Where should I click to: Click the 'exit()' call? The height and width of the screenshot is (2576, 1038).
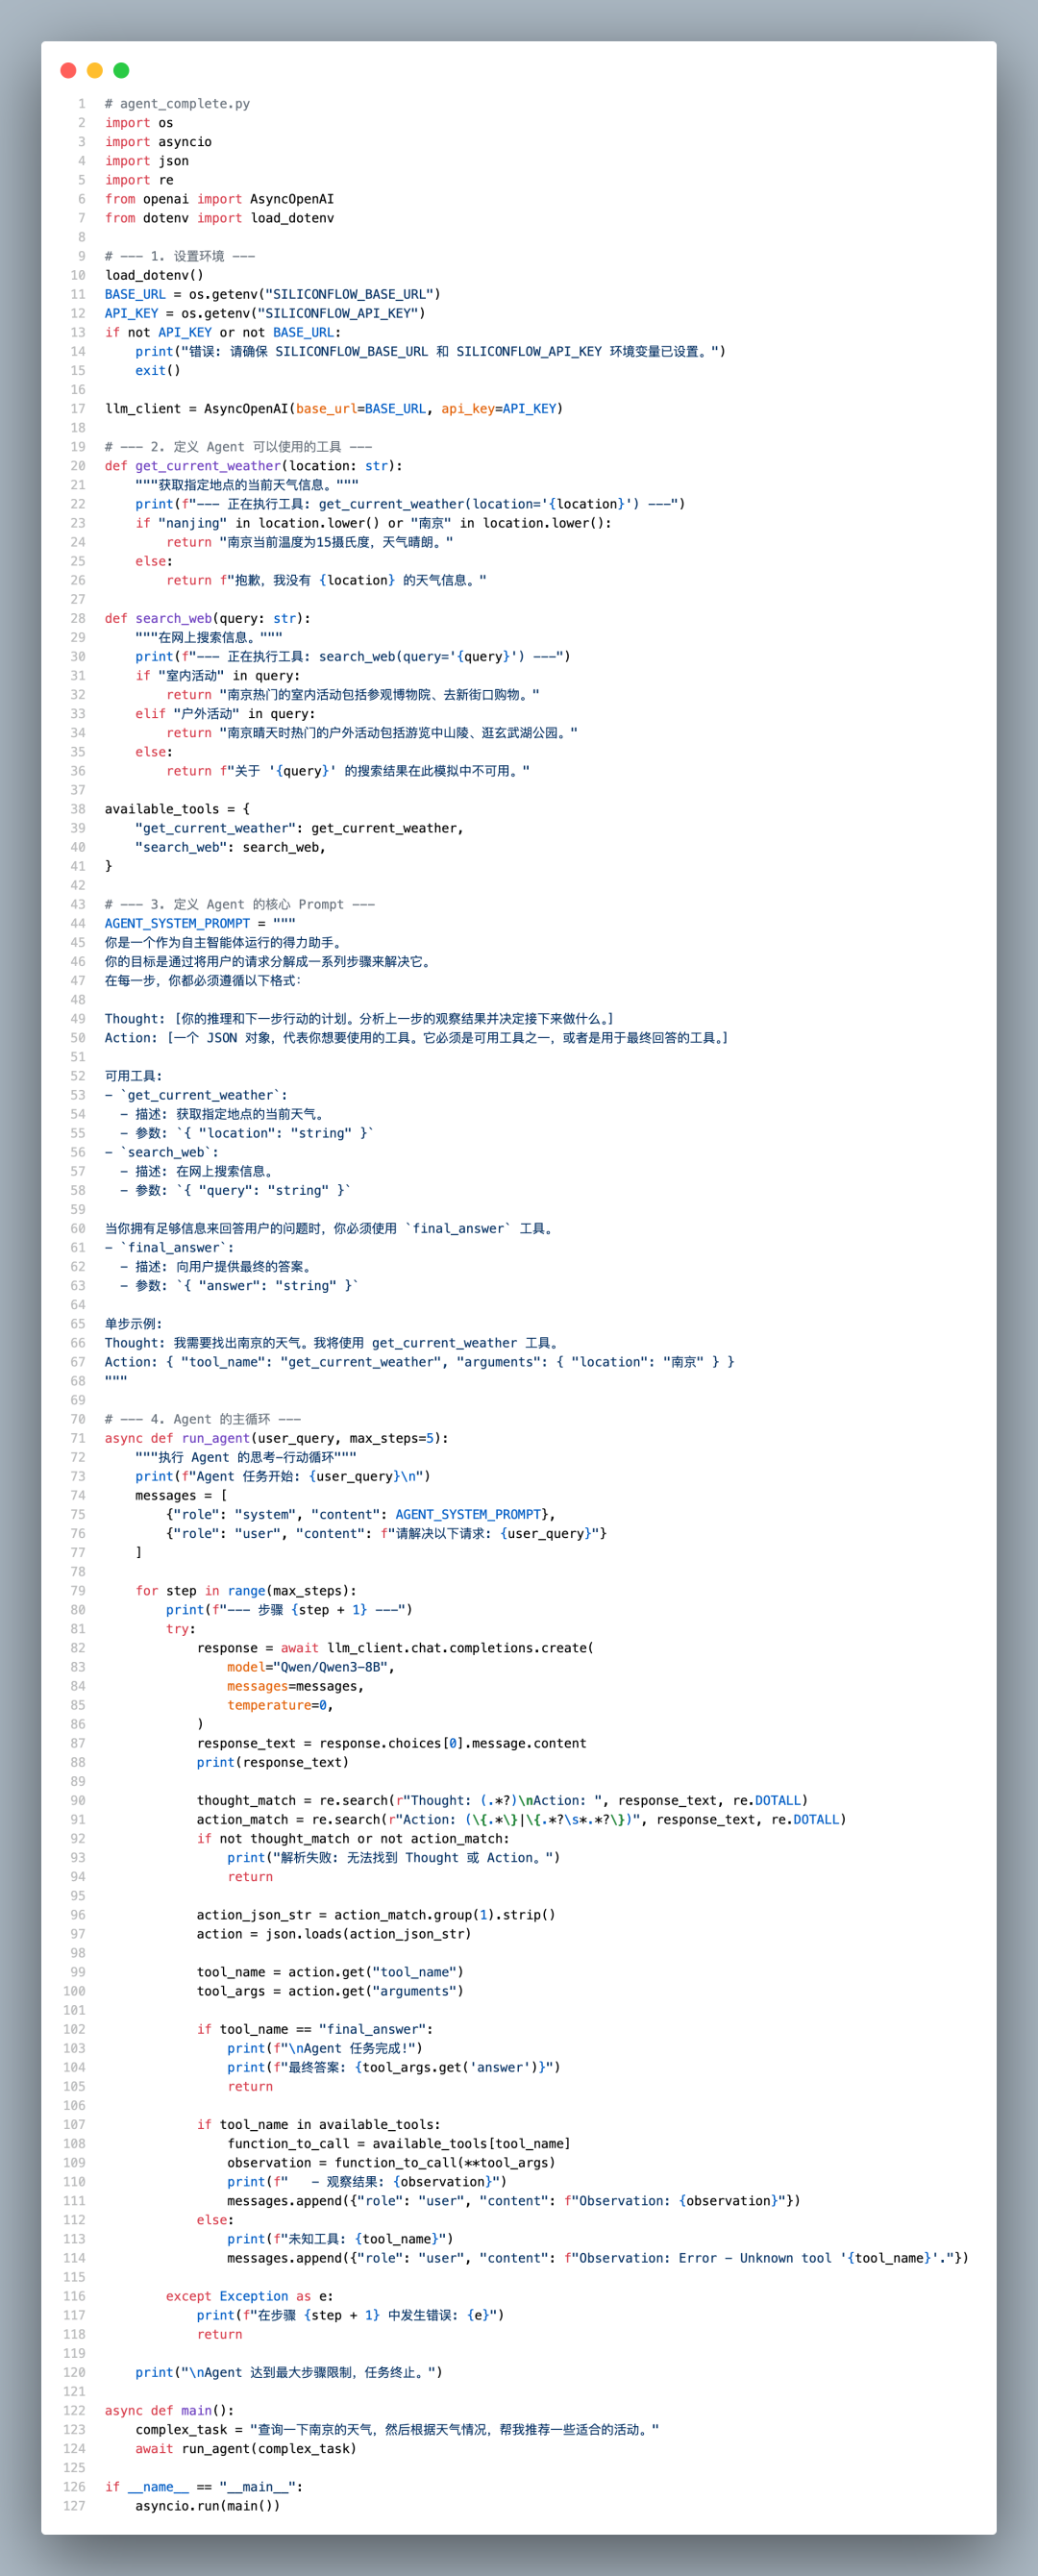158,370
